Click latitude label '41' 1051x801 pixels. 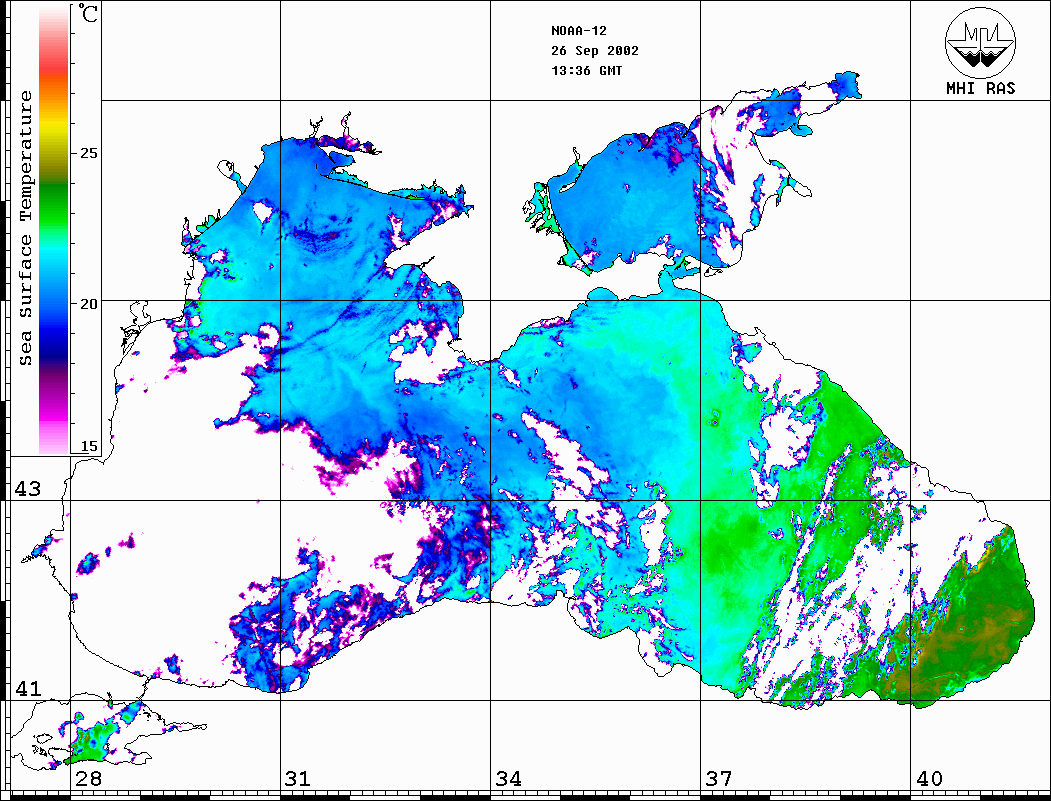coord(28,688)
